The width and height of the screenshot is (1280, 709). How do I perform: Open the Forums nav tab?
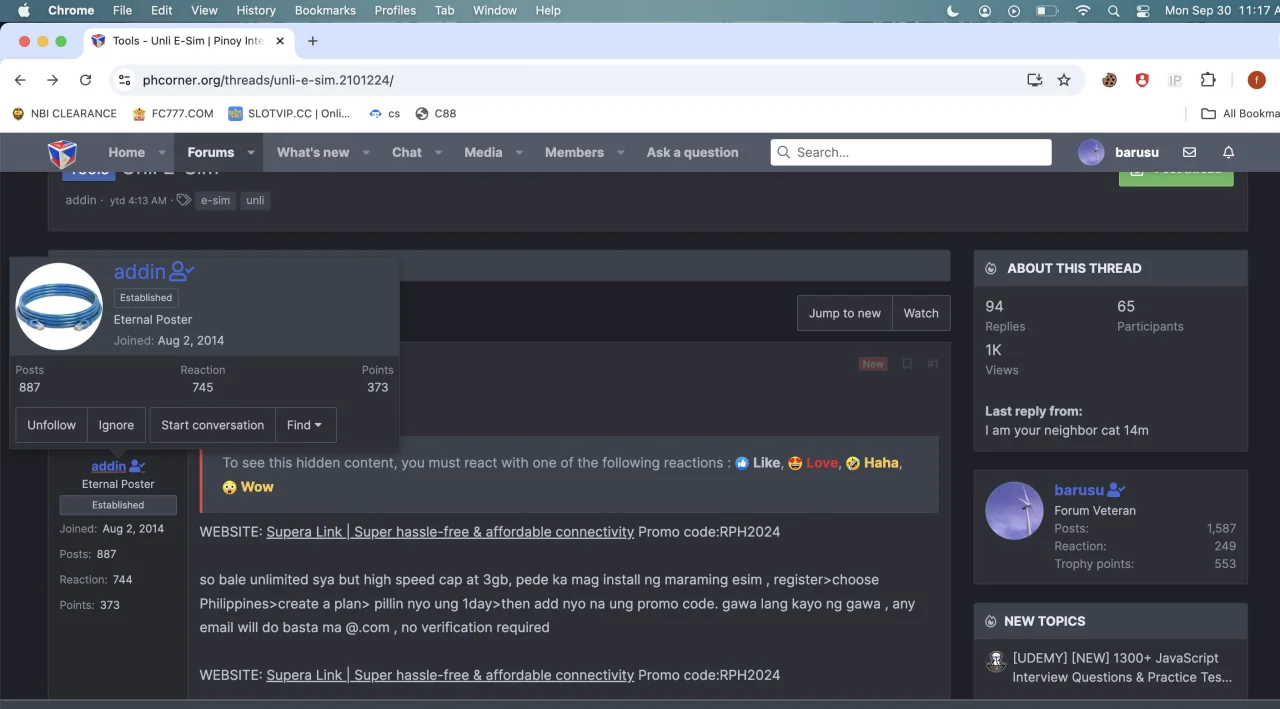click(210, 152)
